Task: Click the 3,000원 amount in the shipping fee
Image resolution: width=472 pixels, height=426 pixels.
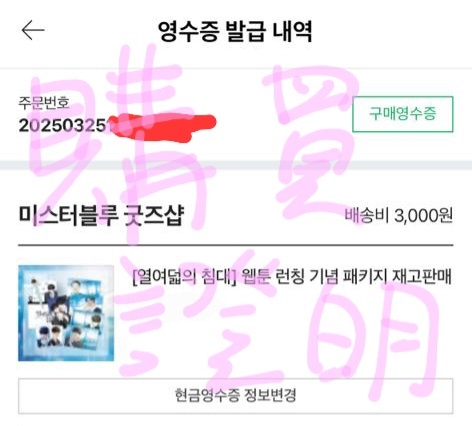Action: pyautogui.click(x=423, y=216)
